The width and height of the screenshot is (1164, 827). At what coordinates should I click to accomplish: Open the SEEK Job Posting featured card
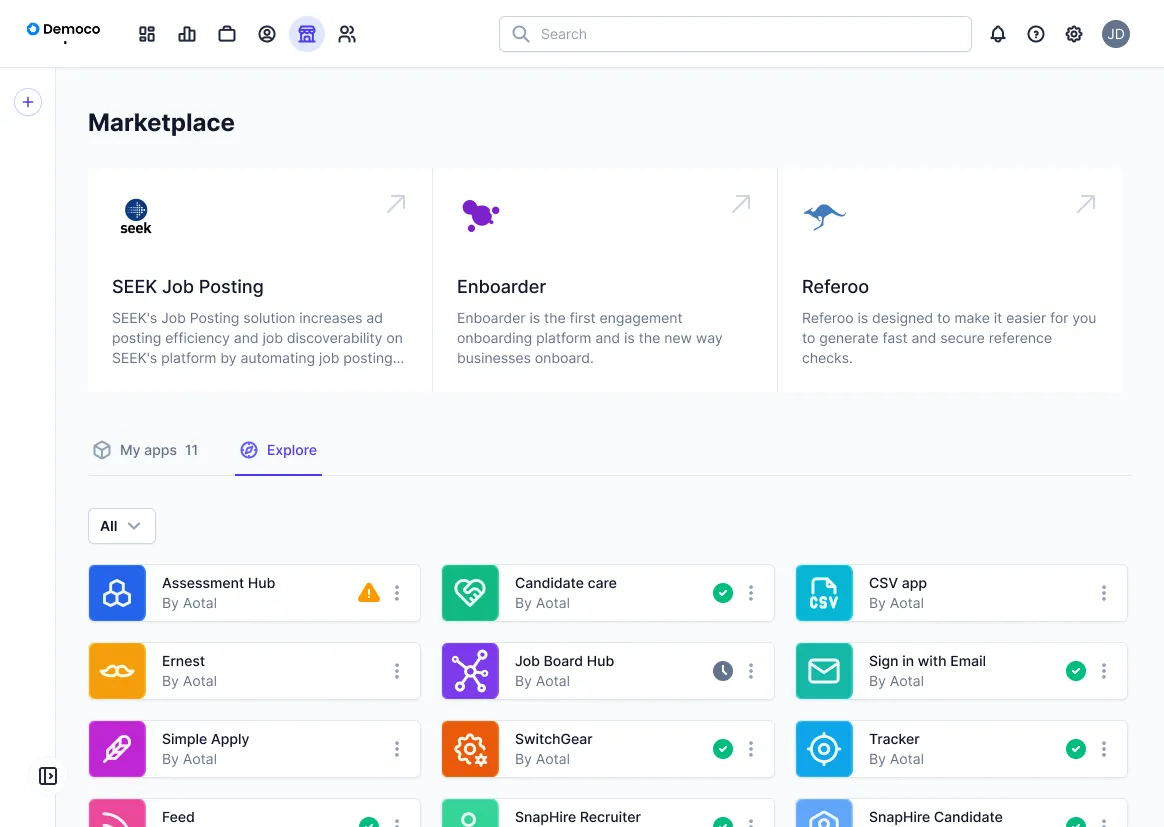[x=260, y=280]
